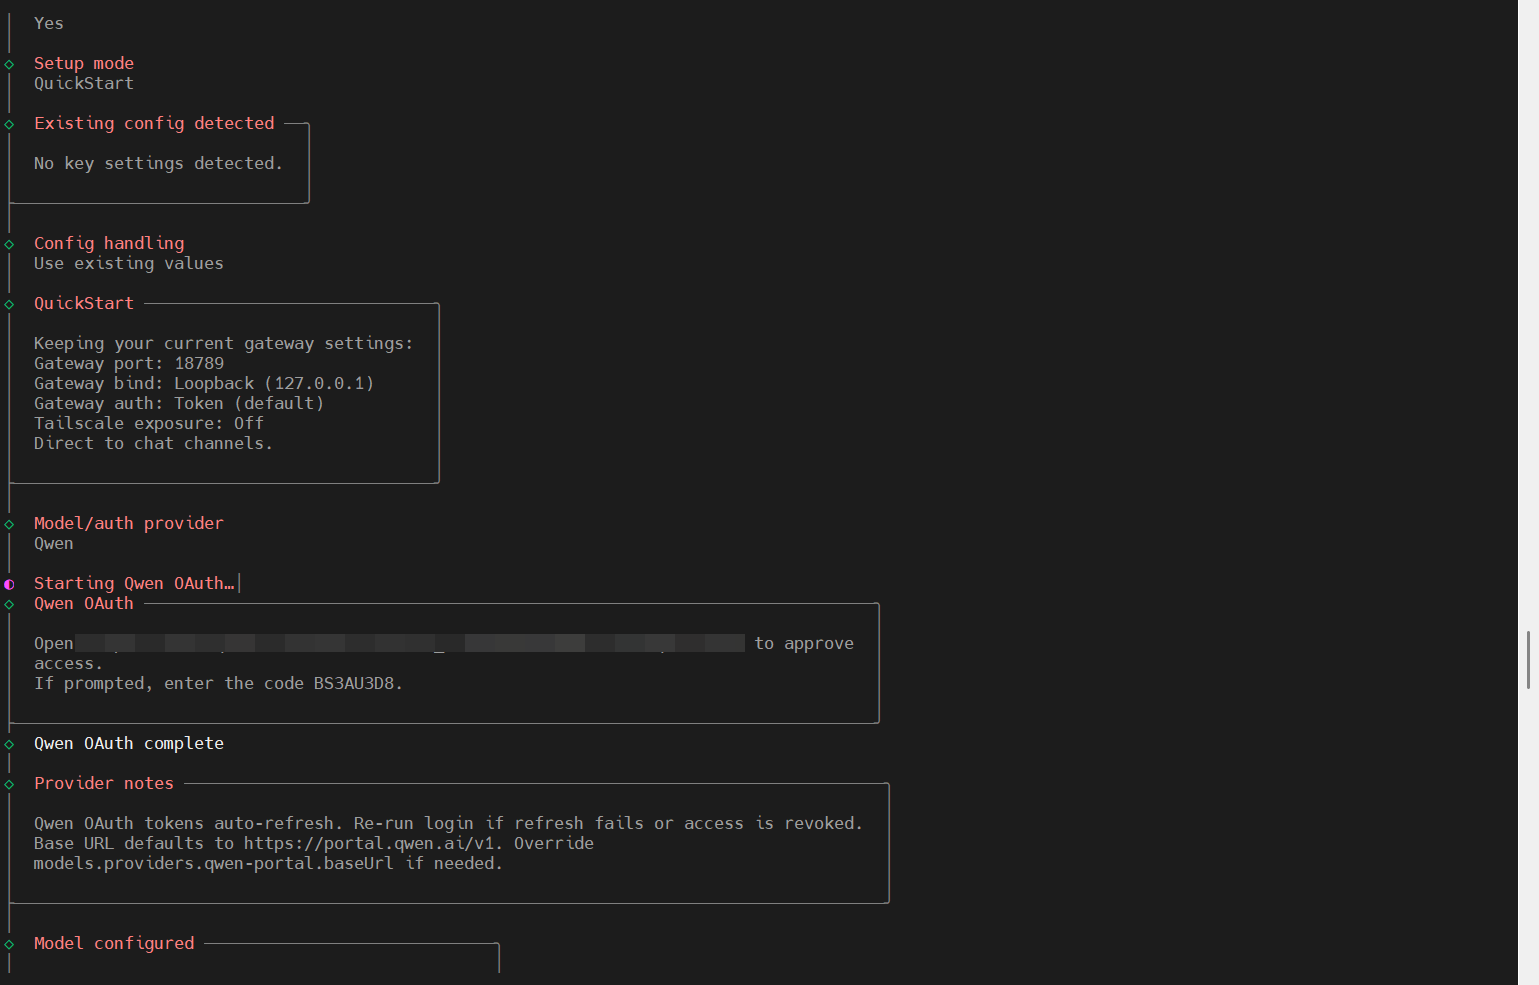Click 'Gateway bind: Loopback (127.0.0.1)' line

pos(204,383)
